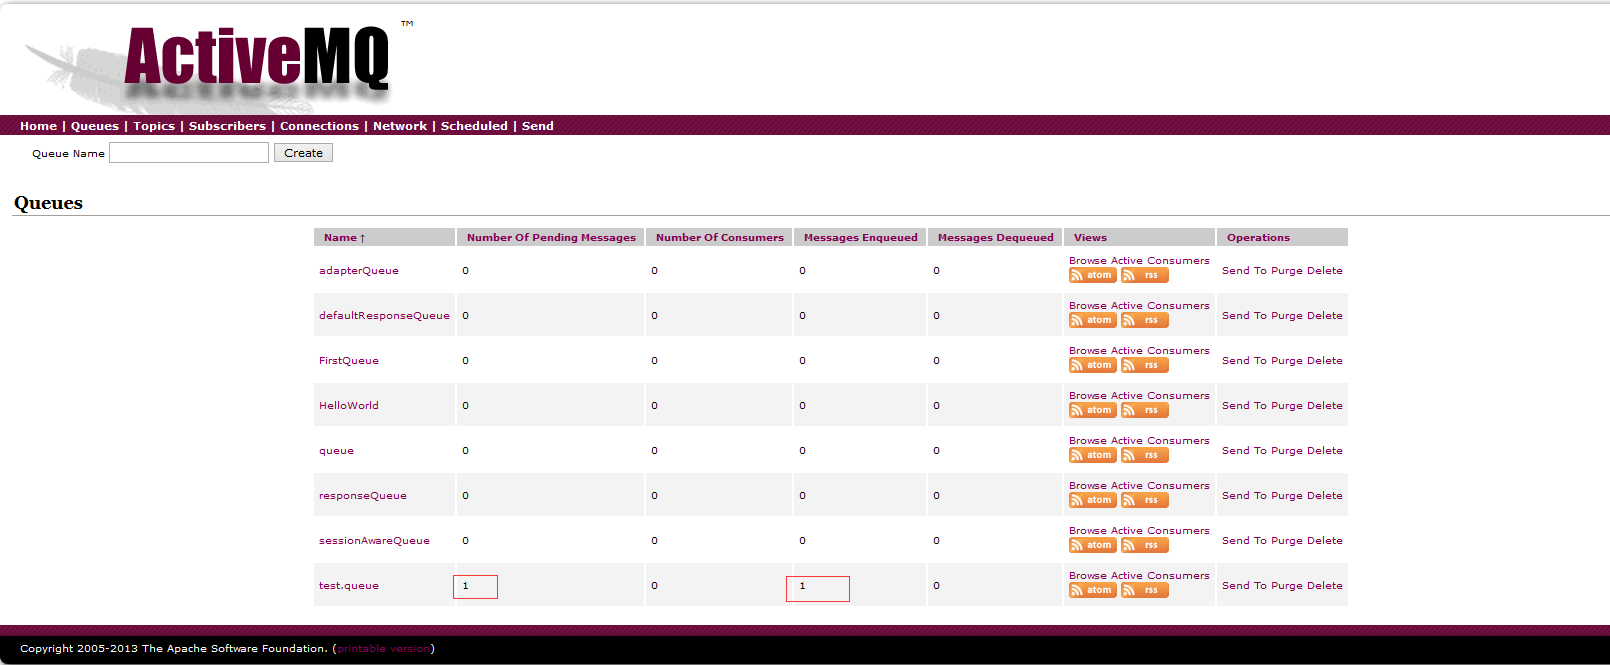Open atom feed for test.queue
Screen dimensions: 1610x665
point(1092,590)
